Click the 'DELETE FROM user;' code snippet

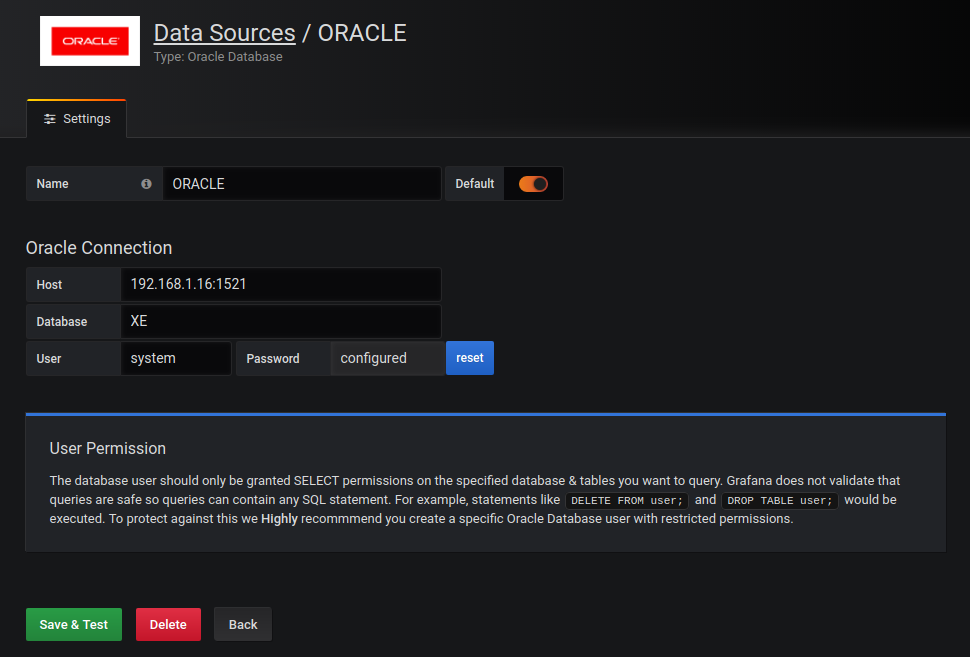(627, 500)
